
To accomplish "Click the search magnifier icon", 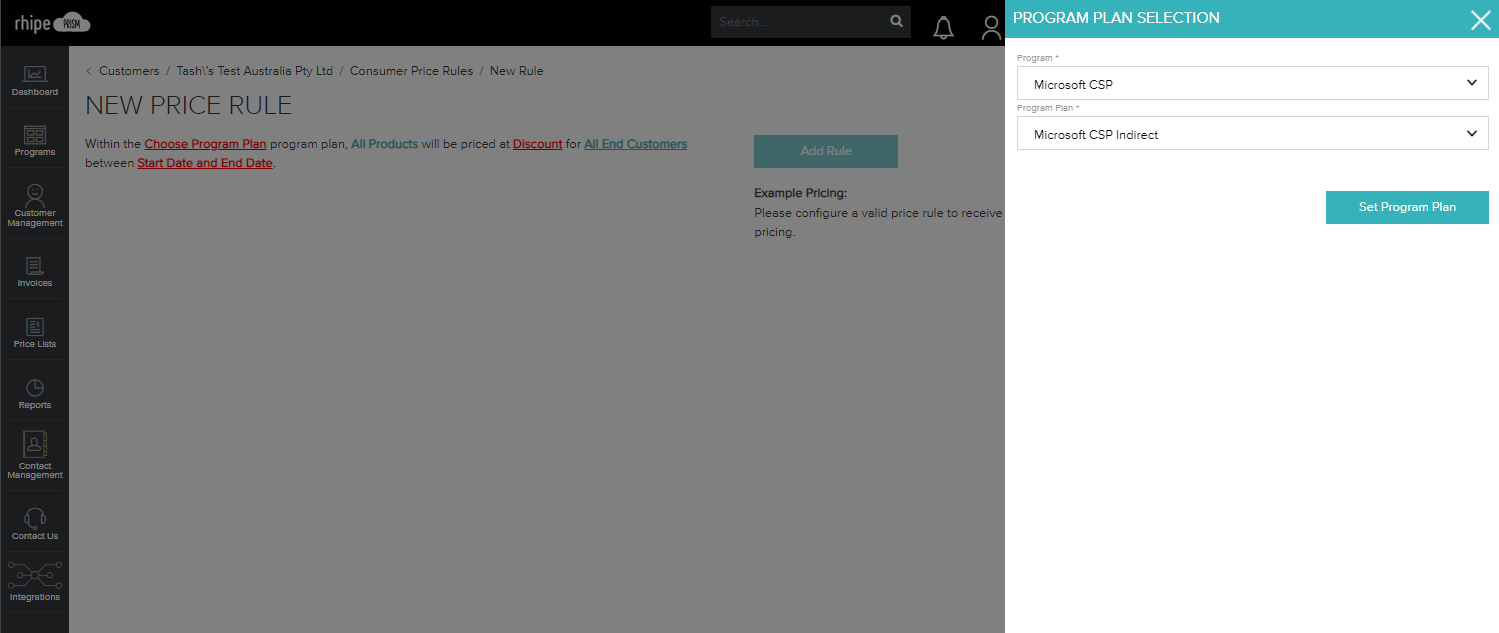I will 896,22.
